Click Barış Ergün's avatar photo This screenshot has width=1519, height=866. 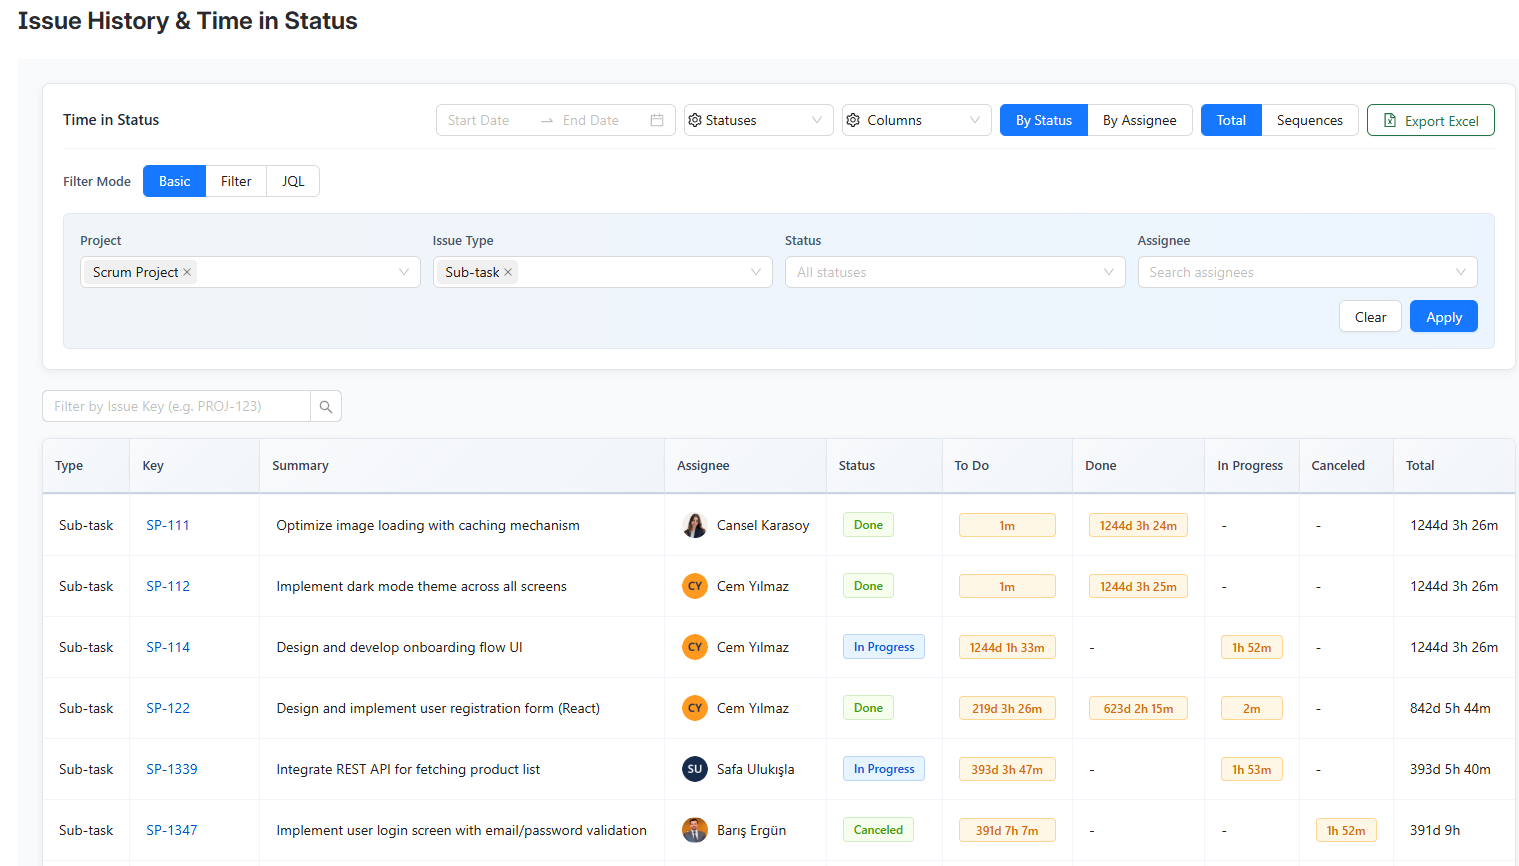[x=694, y=830]
